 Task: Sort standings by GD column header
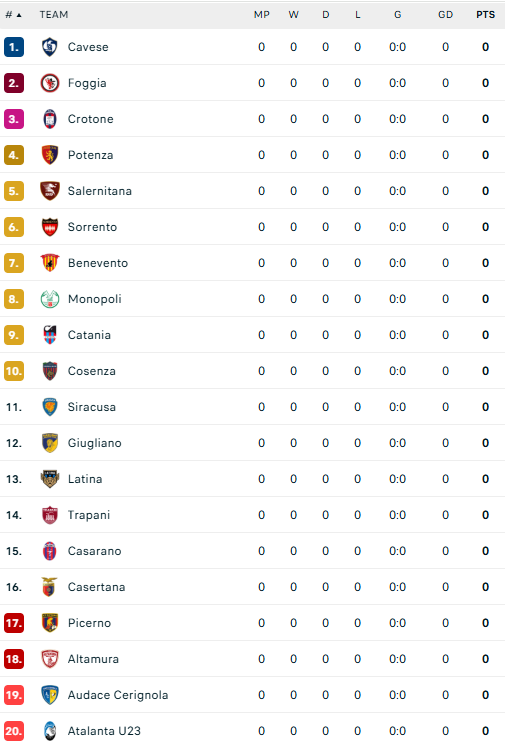pyautogui.click(x=445, y=15)
